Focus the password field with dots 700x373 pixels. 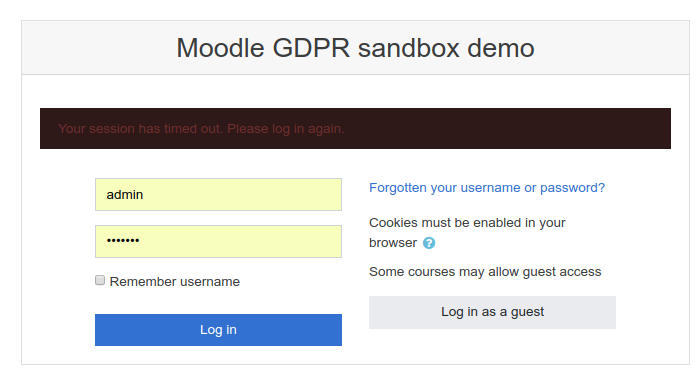(x=218, y=241)
